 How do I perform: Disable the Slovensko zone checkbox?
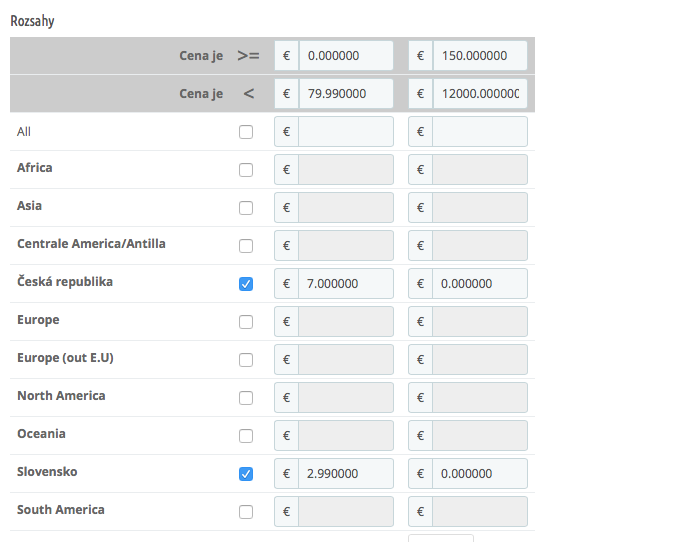coord(246,474)
